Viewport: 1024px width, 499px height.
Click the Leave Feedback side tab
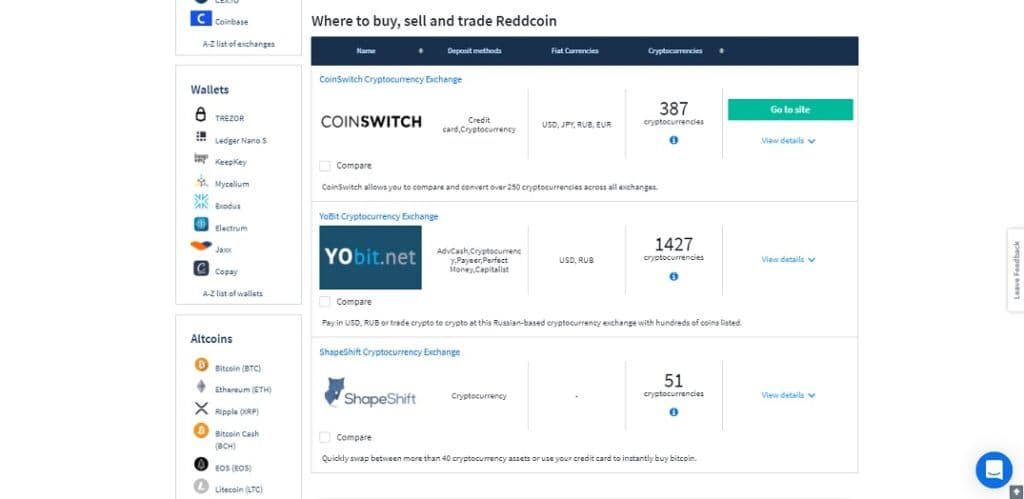pyautogui.click(x=1016, y=270)
